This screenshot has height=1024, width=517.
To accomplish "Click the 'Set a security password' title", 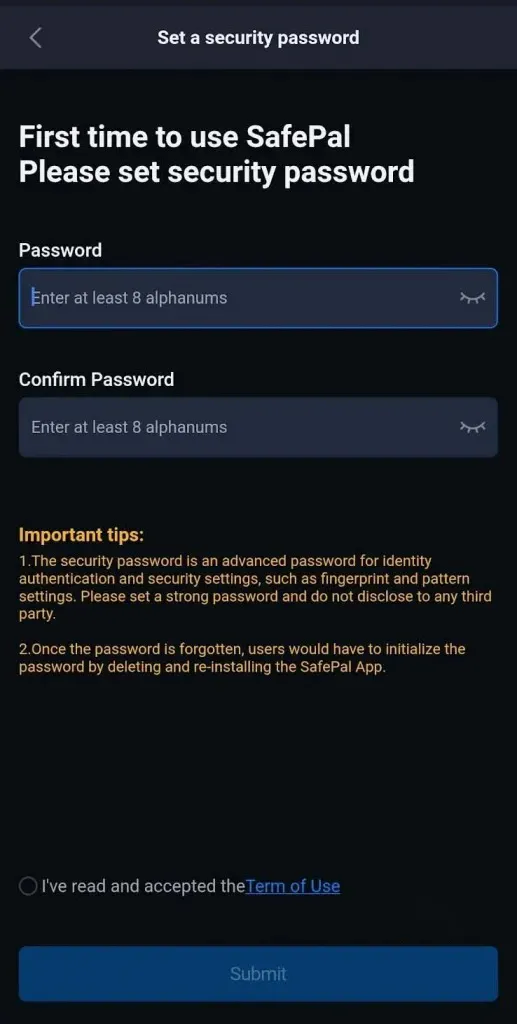I will click(x=258, y=37).
